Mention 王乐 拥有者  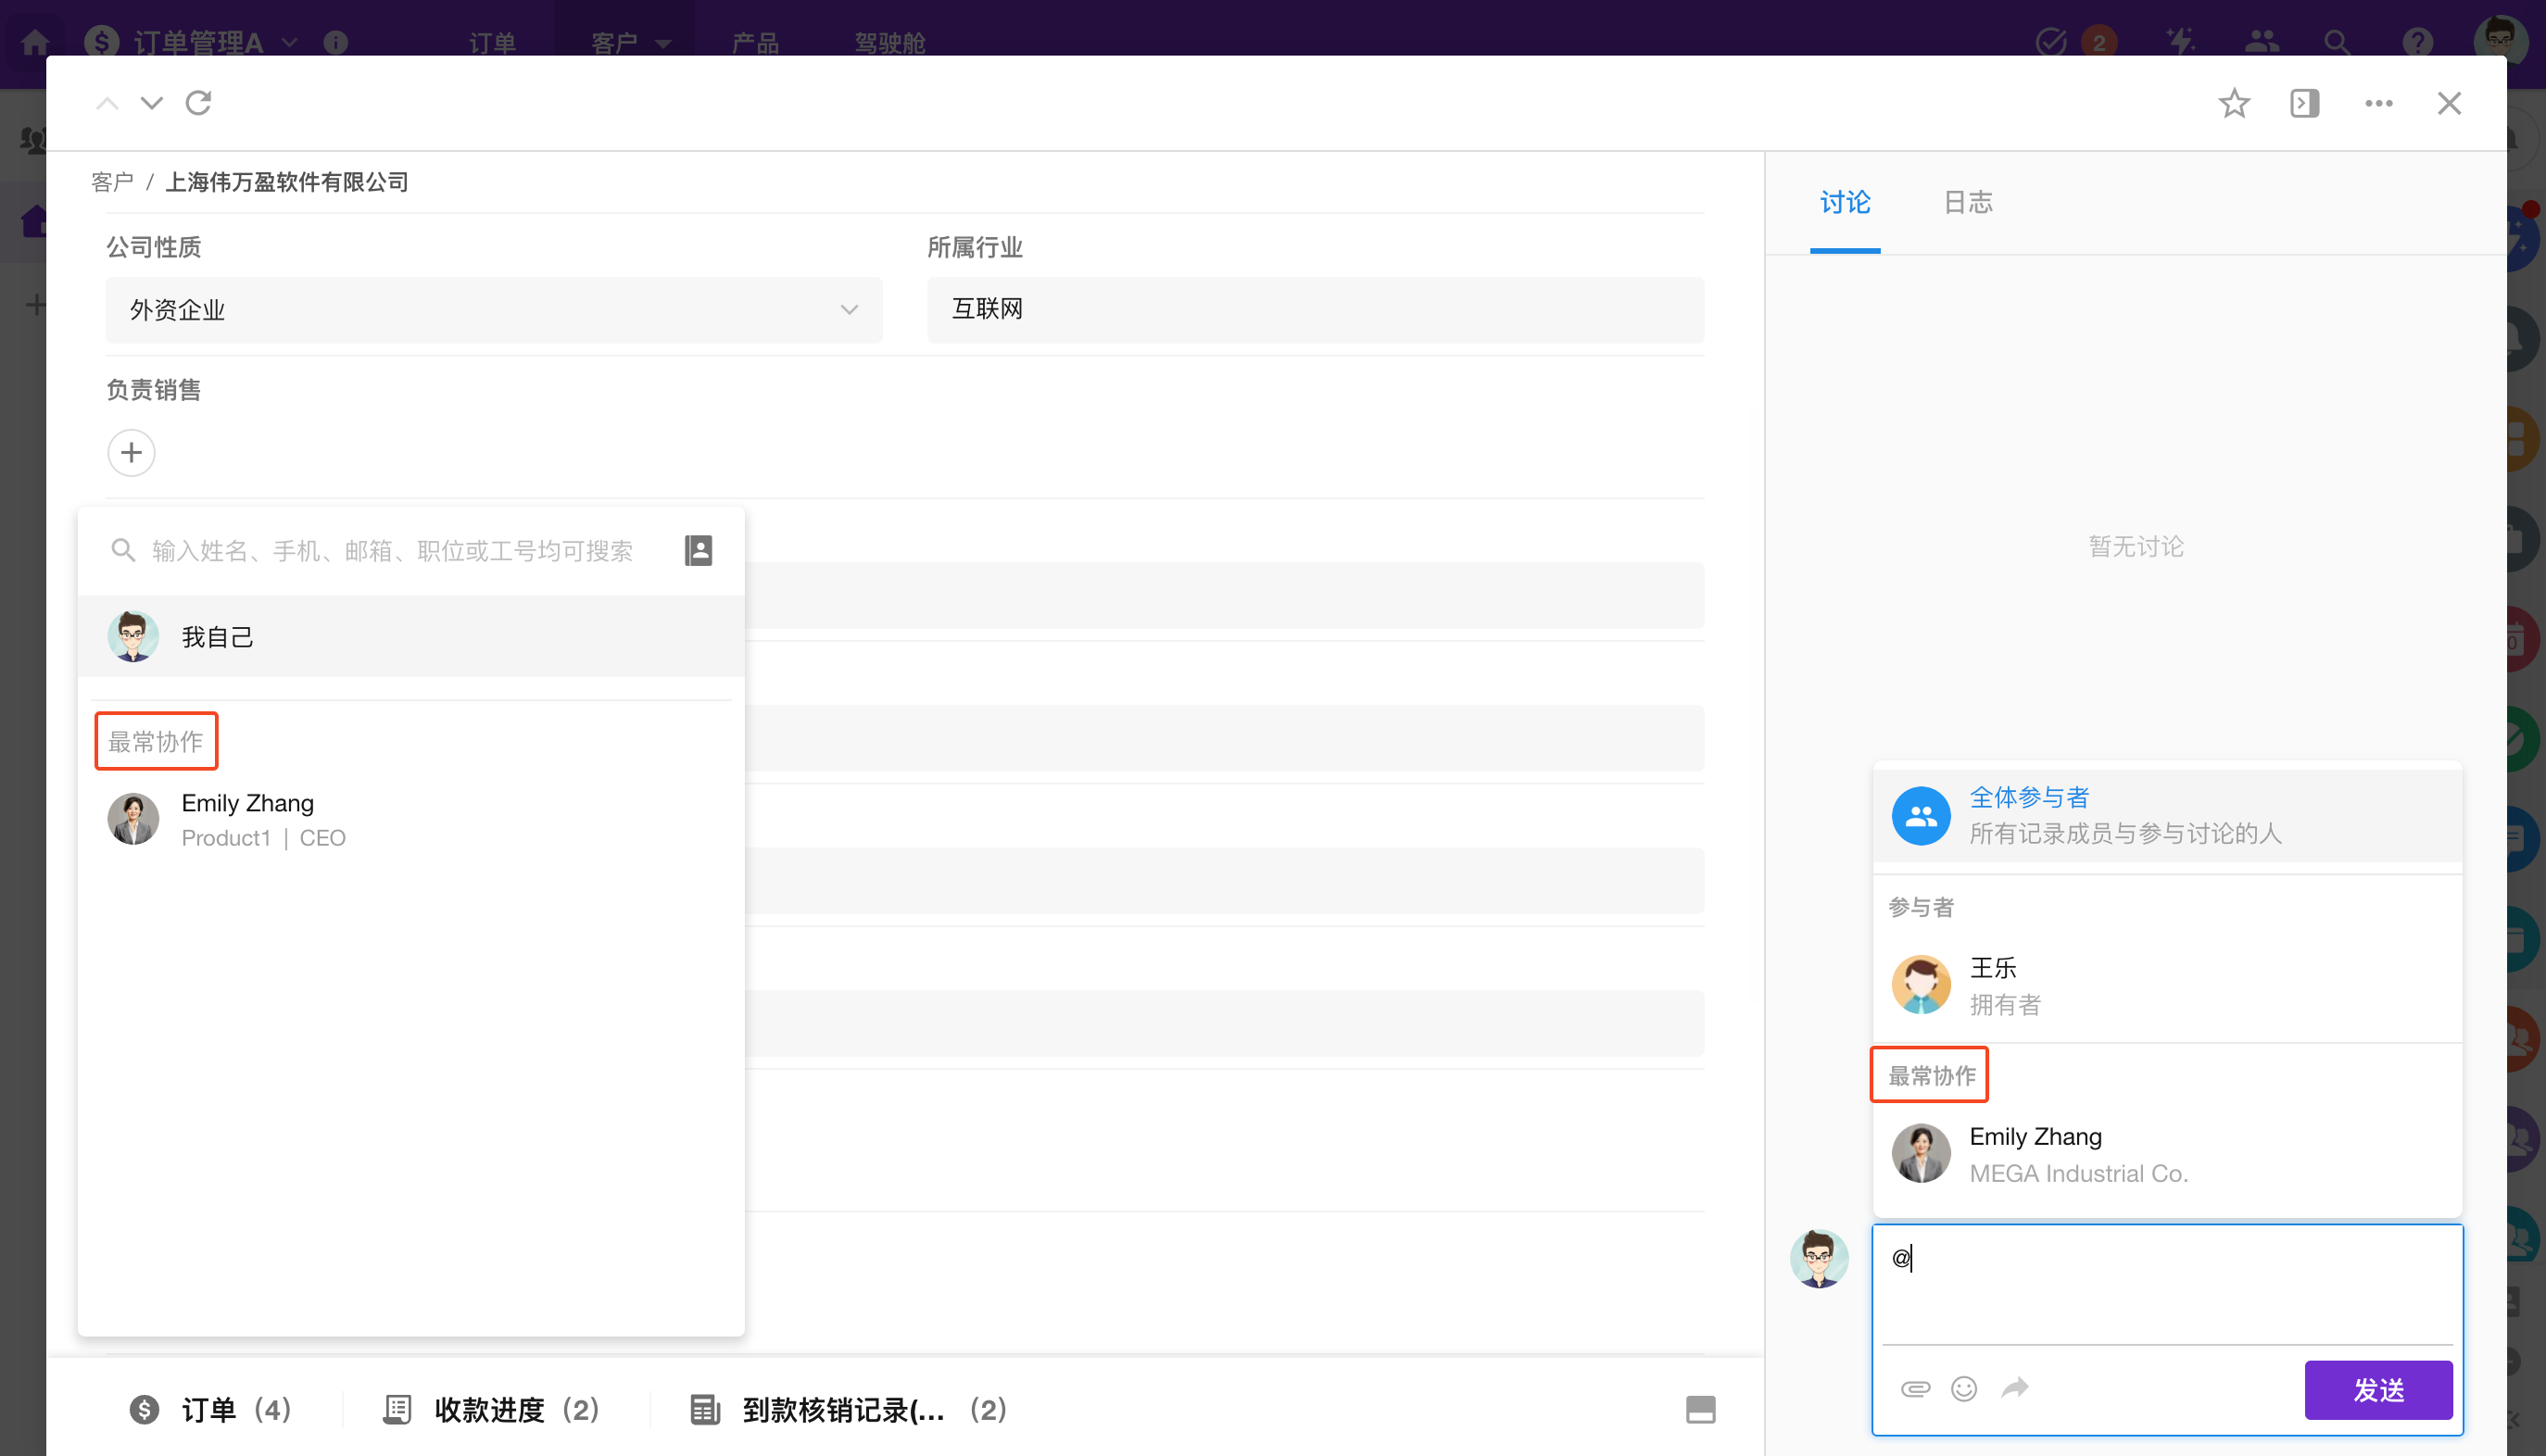pos(2167,985)
